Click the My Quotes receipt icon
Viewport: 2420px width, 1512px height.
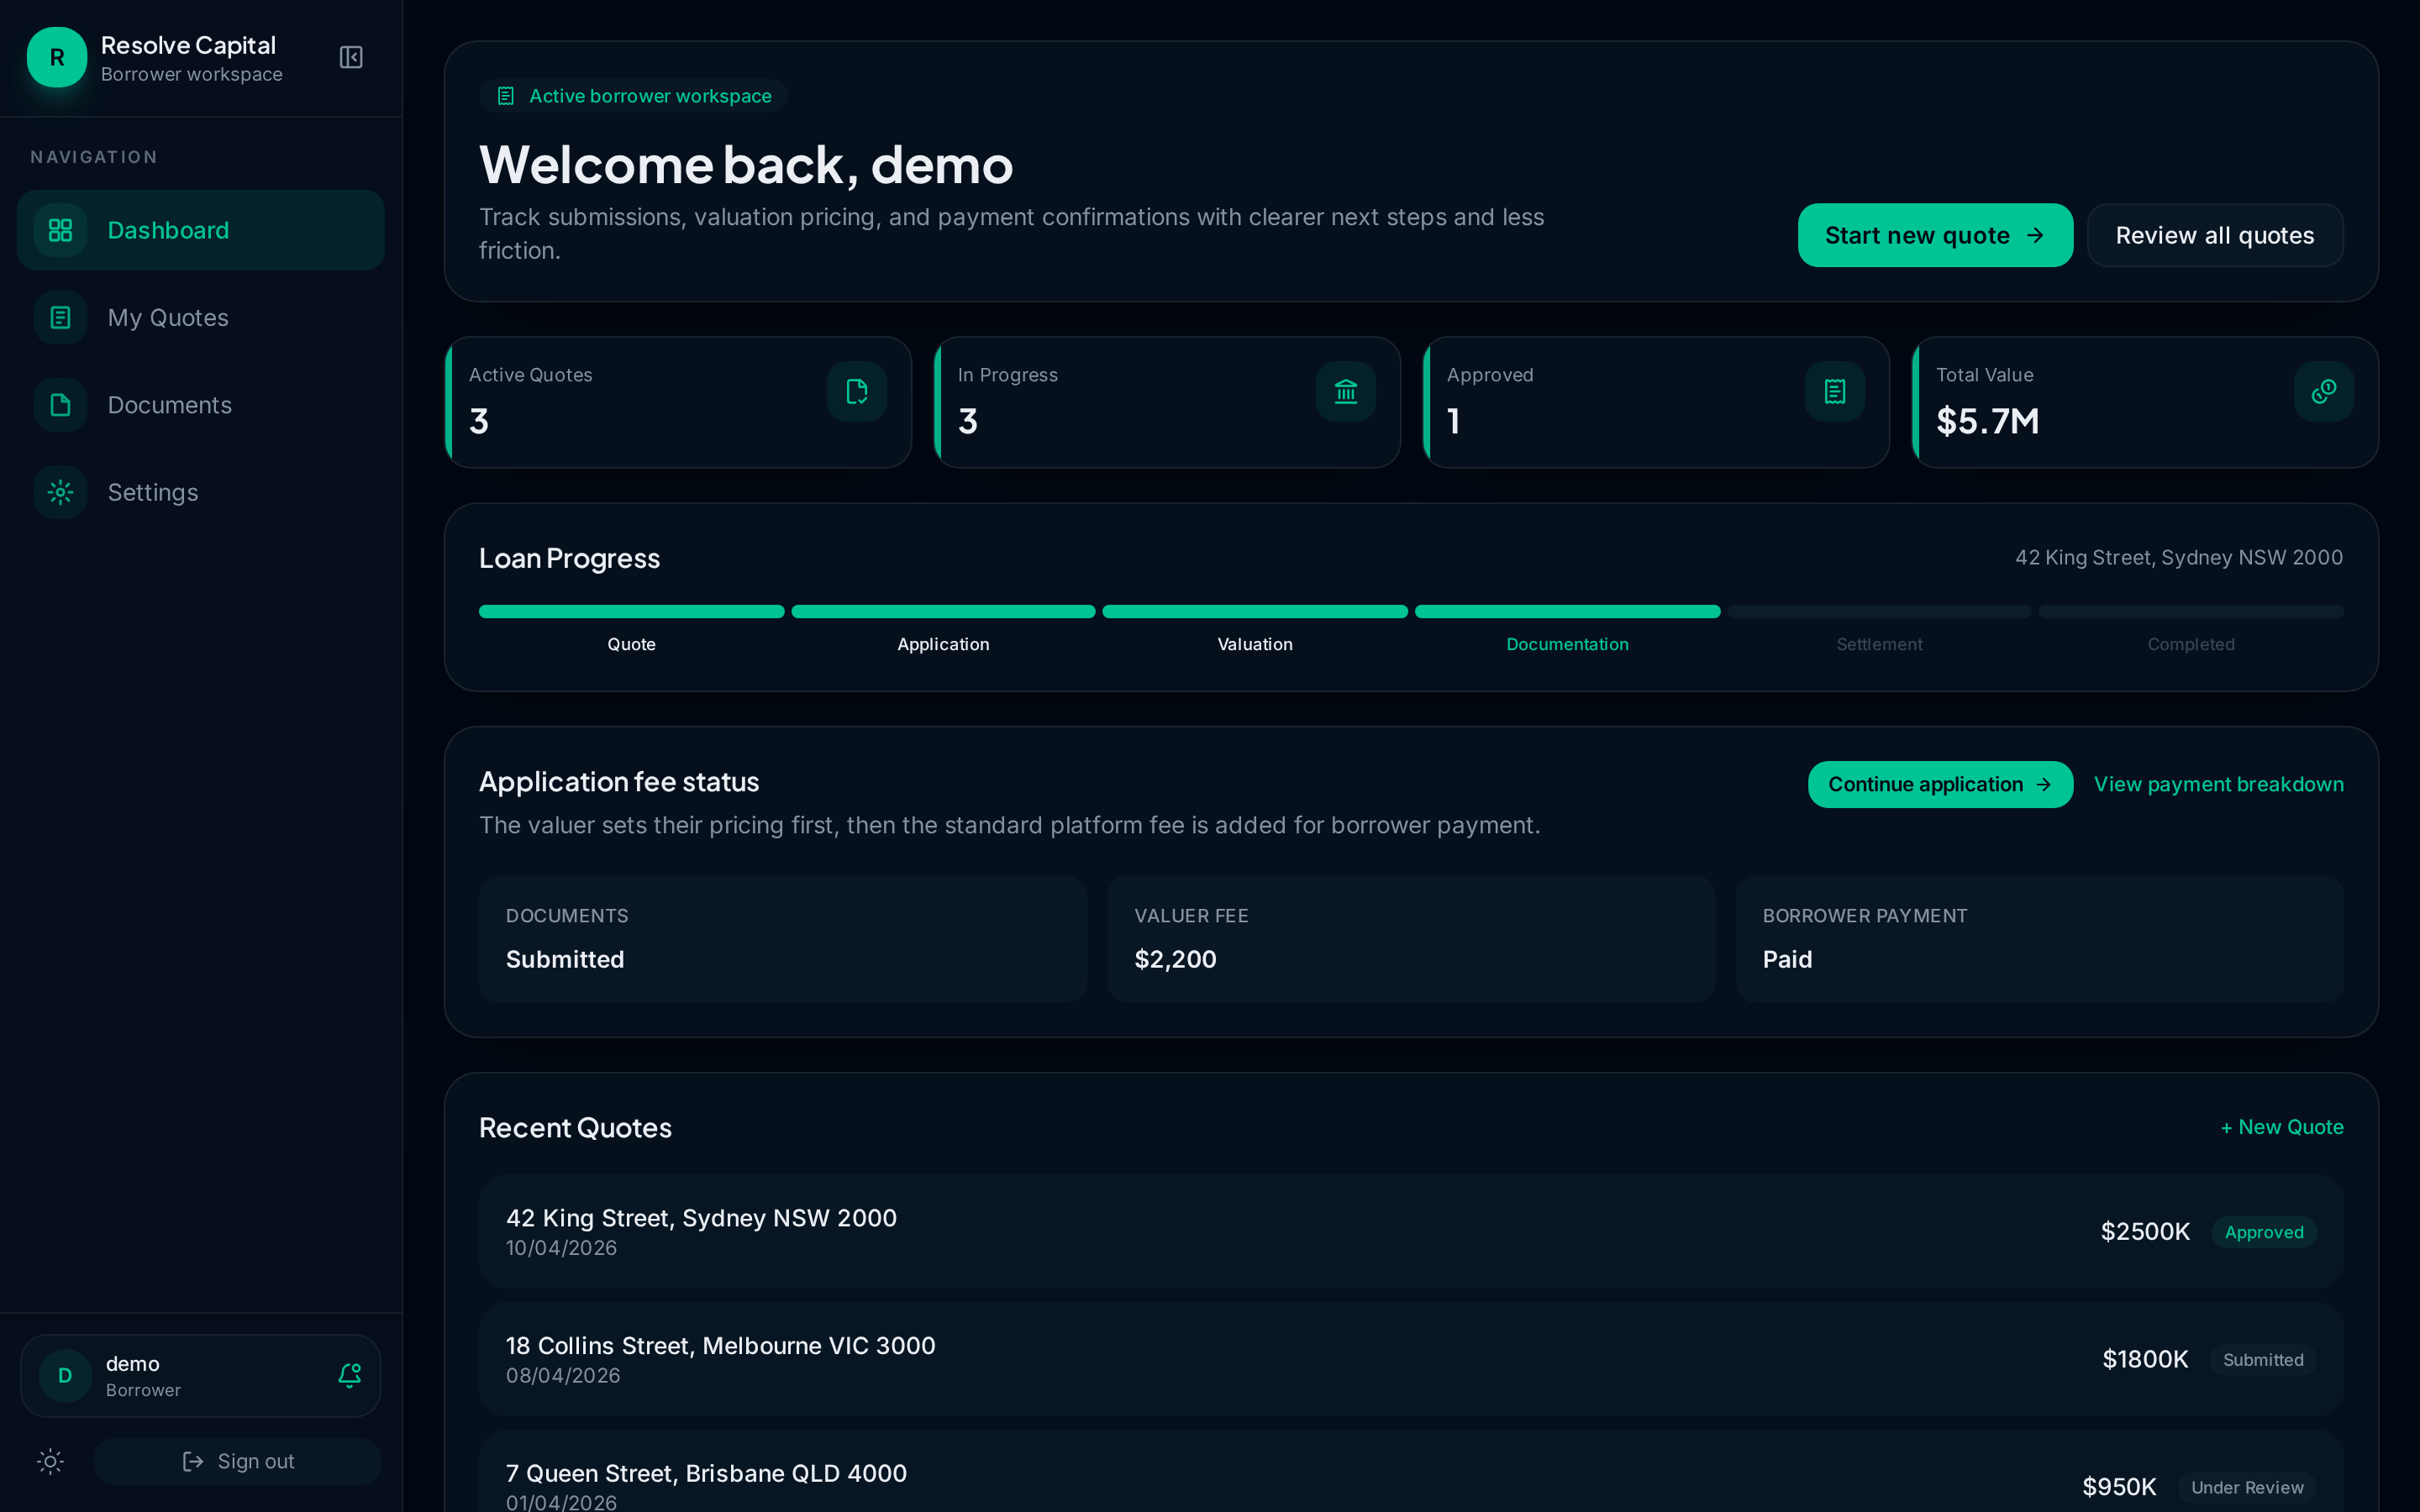coord(60,317)
